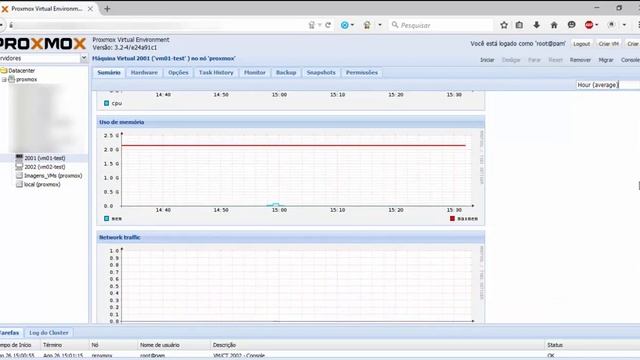The height and width of the screenshot is (360, 640).
Task: Open the Task History tab
Action: [x=216, y=73]
